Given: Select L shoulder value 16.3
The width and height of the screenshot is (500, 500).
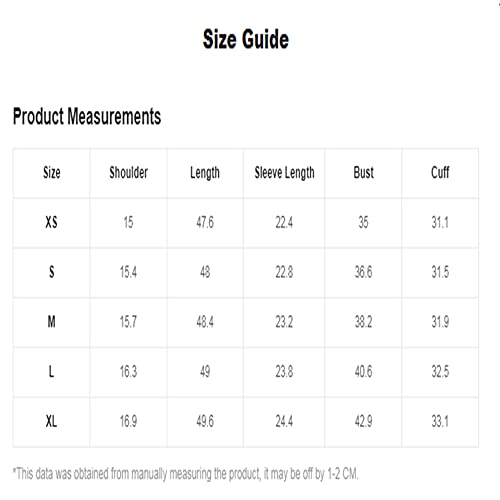Looking at the screenshot, I should [x=128, y=371].
